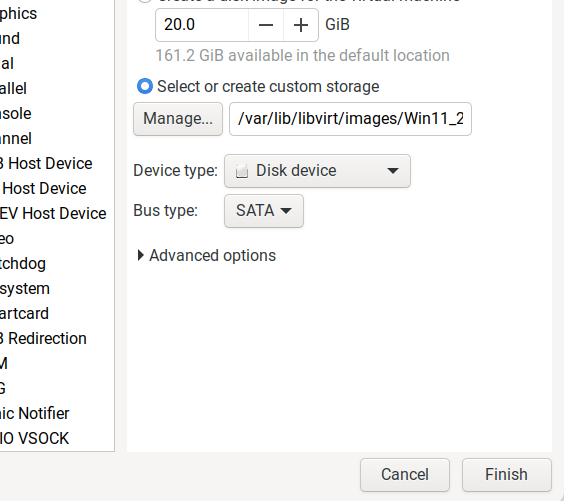This screenshot has width=564, height=501.
Task: Select the custom storage radio button
Action: coord(145,87)
